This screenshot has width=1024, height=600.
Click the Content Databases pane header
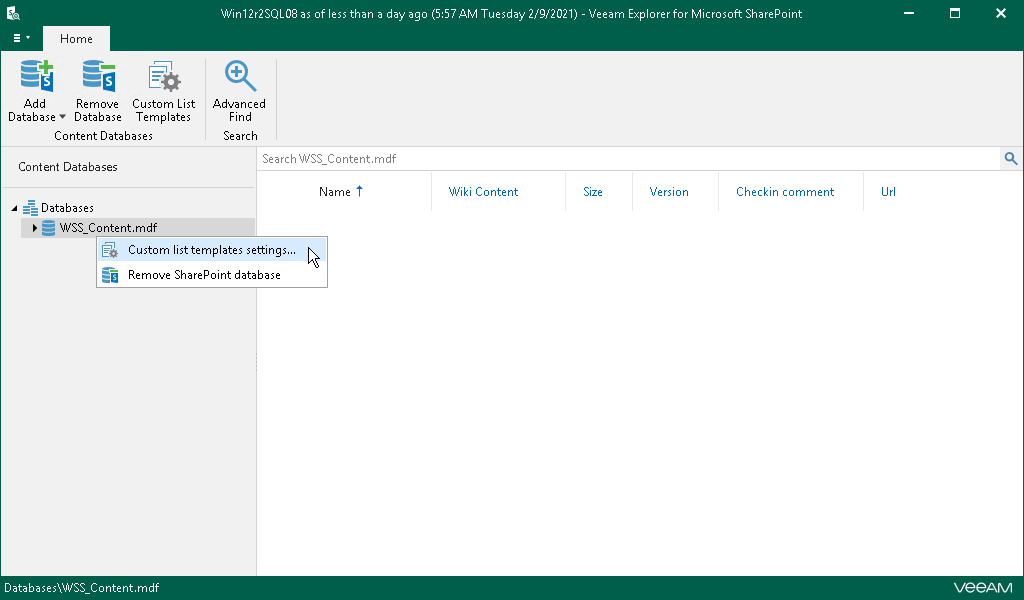[x=68, y=167]
